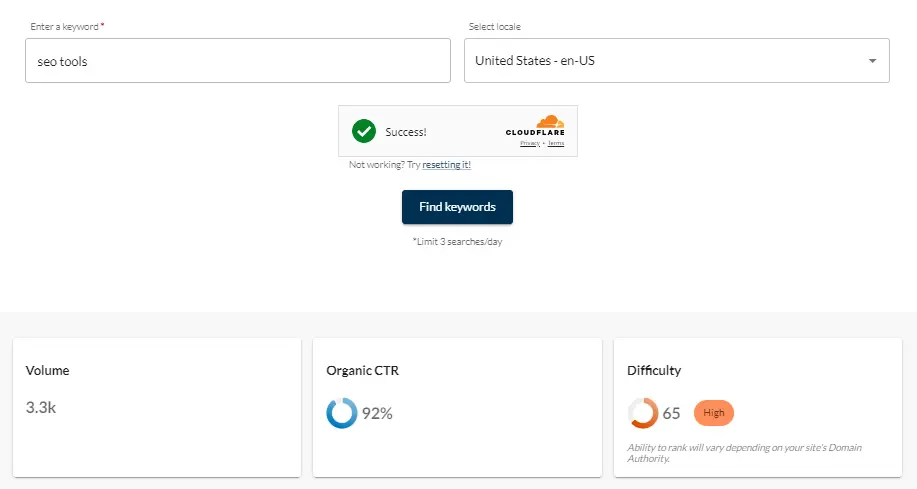Click the orange High difficulty badge
Viewport: 917px width, 489px height.
click(x=713, y=412)
